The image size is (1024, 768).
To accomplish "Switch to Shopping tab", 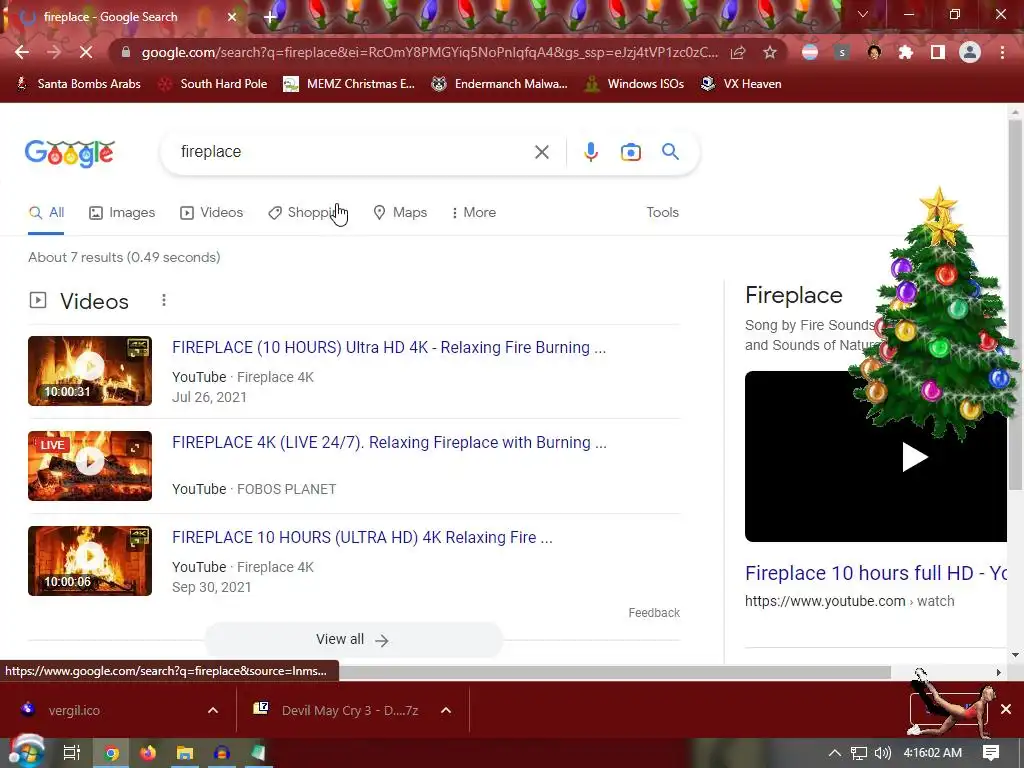I will (x=307, y=213).
